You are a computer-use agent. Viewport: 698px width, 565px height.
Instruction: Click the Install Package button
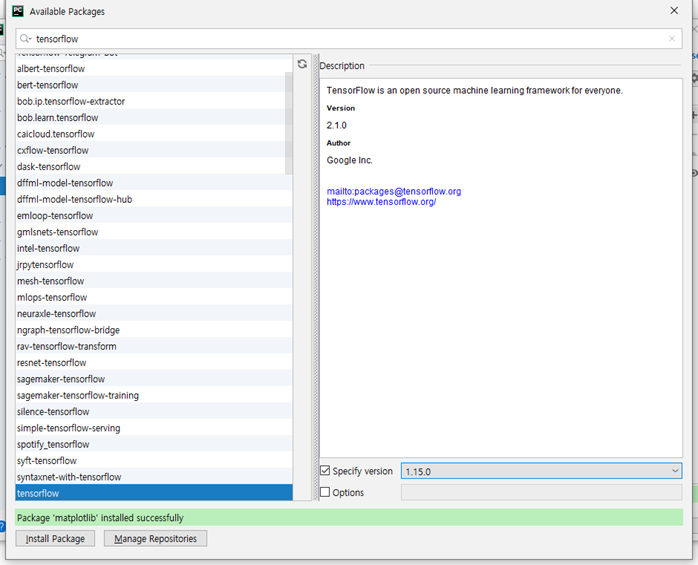pyautogui.click(x=55, y=538)
